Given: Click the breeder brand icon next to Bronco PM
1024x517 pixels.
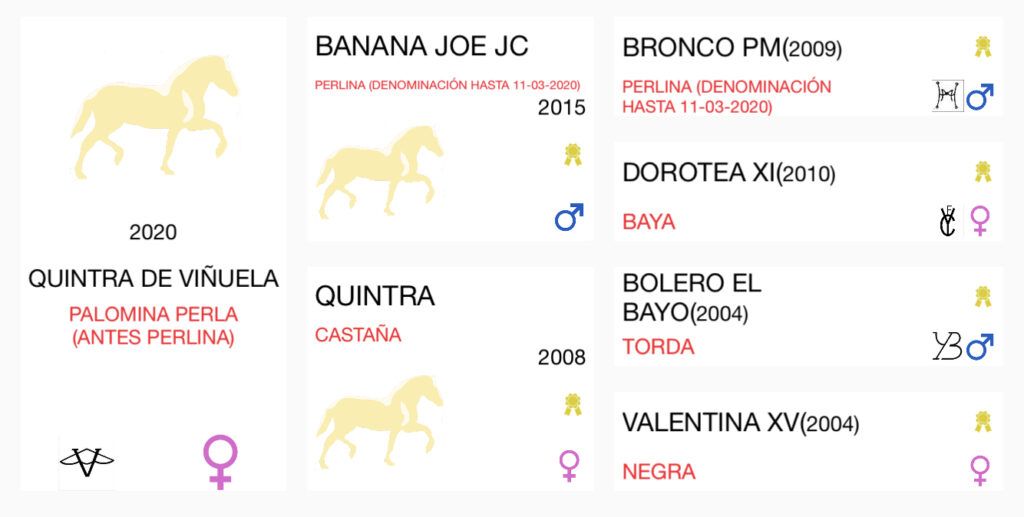Looking at the screenshot, I should 948,97.
